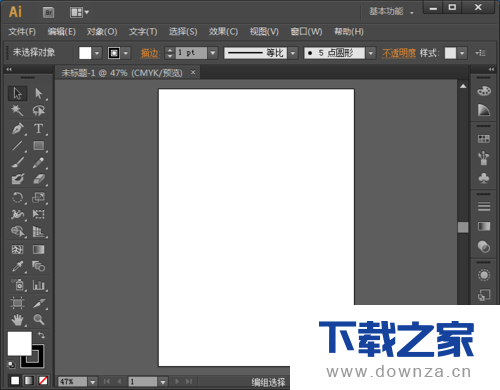Open the 窗口(W) menu
This screenshot has width=500, height=390.
pos(306,32)
